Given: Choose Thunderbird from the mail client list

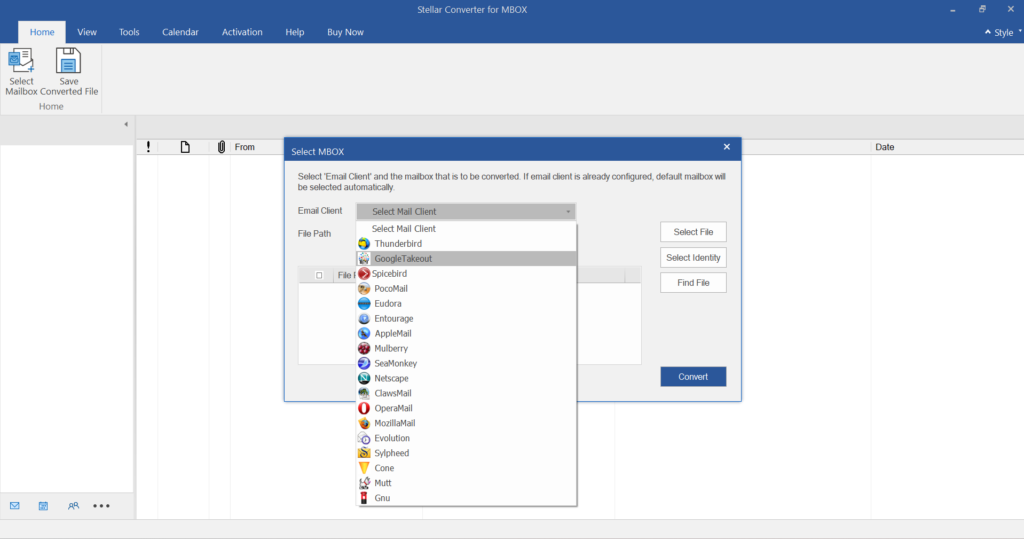Looking at the screenshot, I should (x=466, y=244).
